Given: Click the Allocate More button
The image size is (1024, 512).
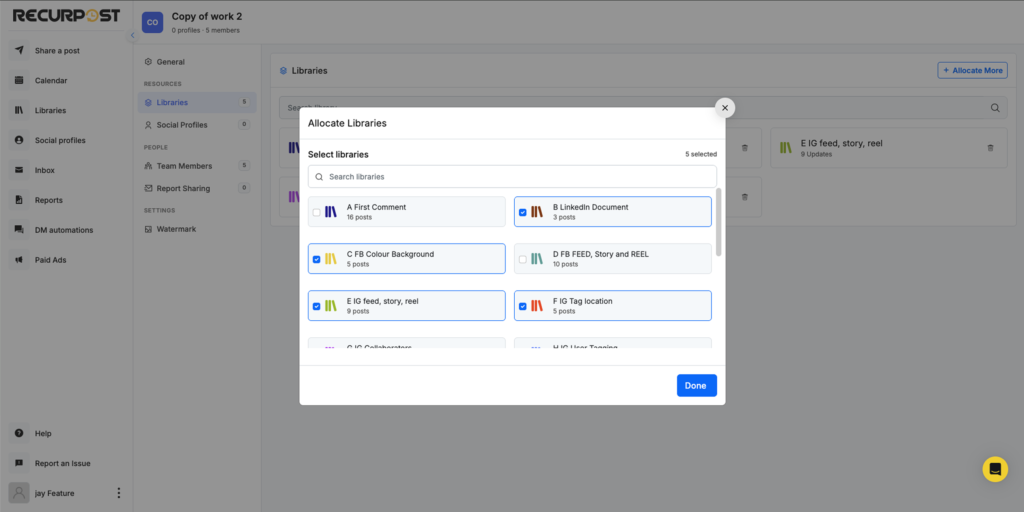Looking at the screenshot, I should coord(972,71).
